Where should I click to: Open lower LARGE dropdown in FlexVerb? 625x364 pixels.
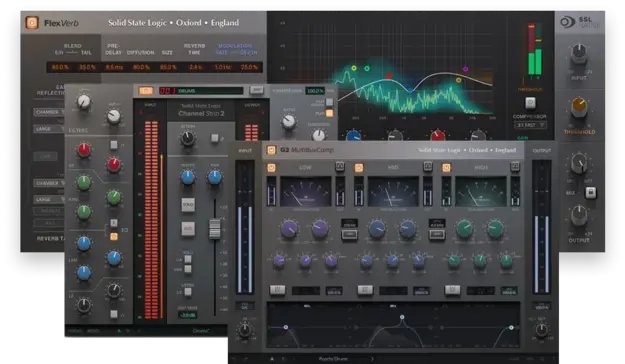coord(49,199)
